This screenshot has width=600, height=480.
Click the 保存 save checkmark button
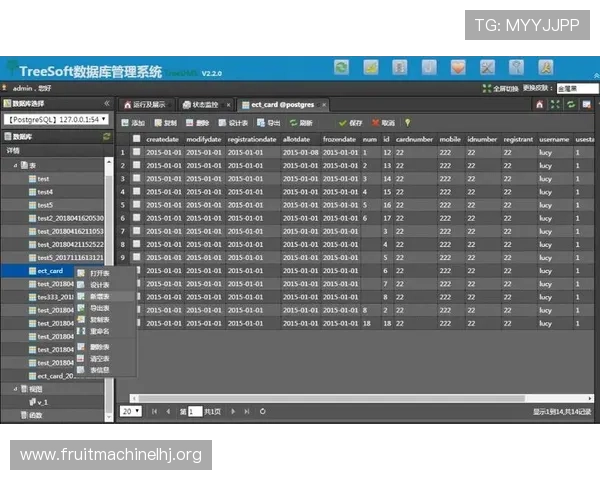tap(351, 123)
